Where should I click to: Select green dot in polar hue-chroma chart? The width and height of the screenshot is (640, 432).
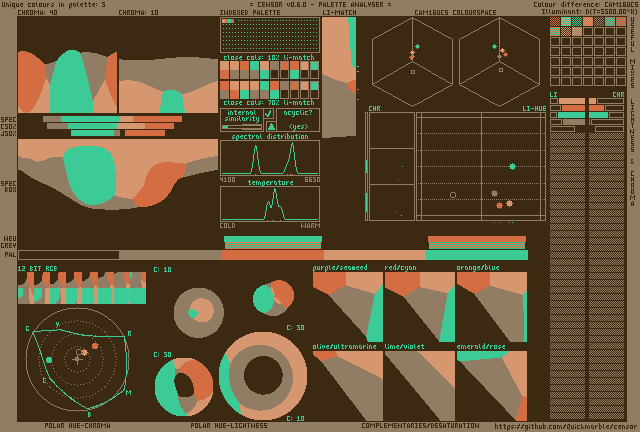49,360
